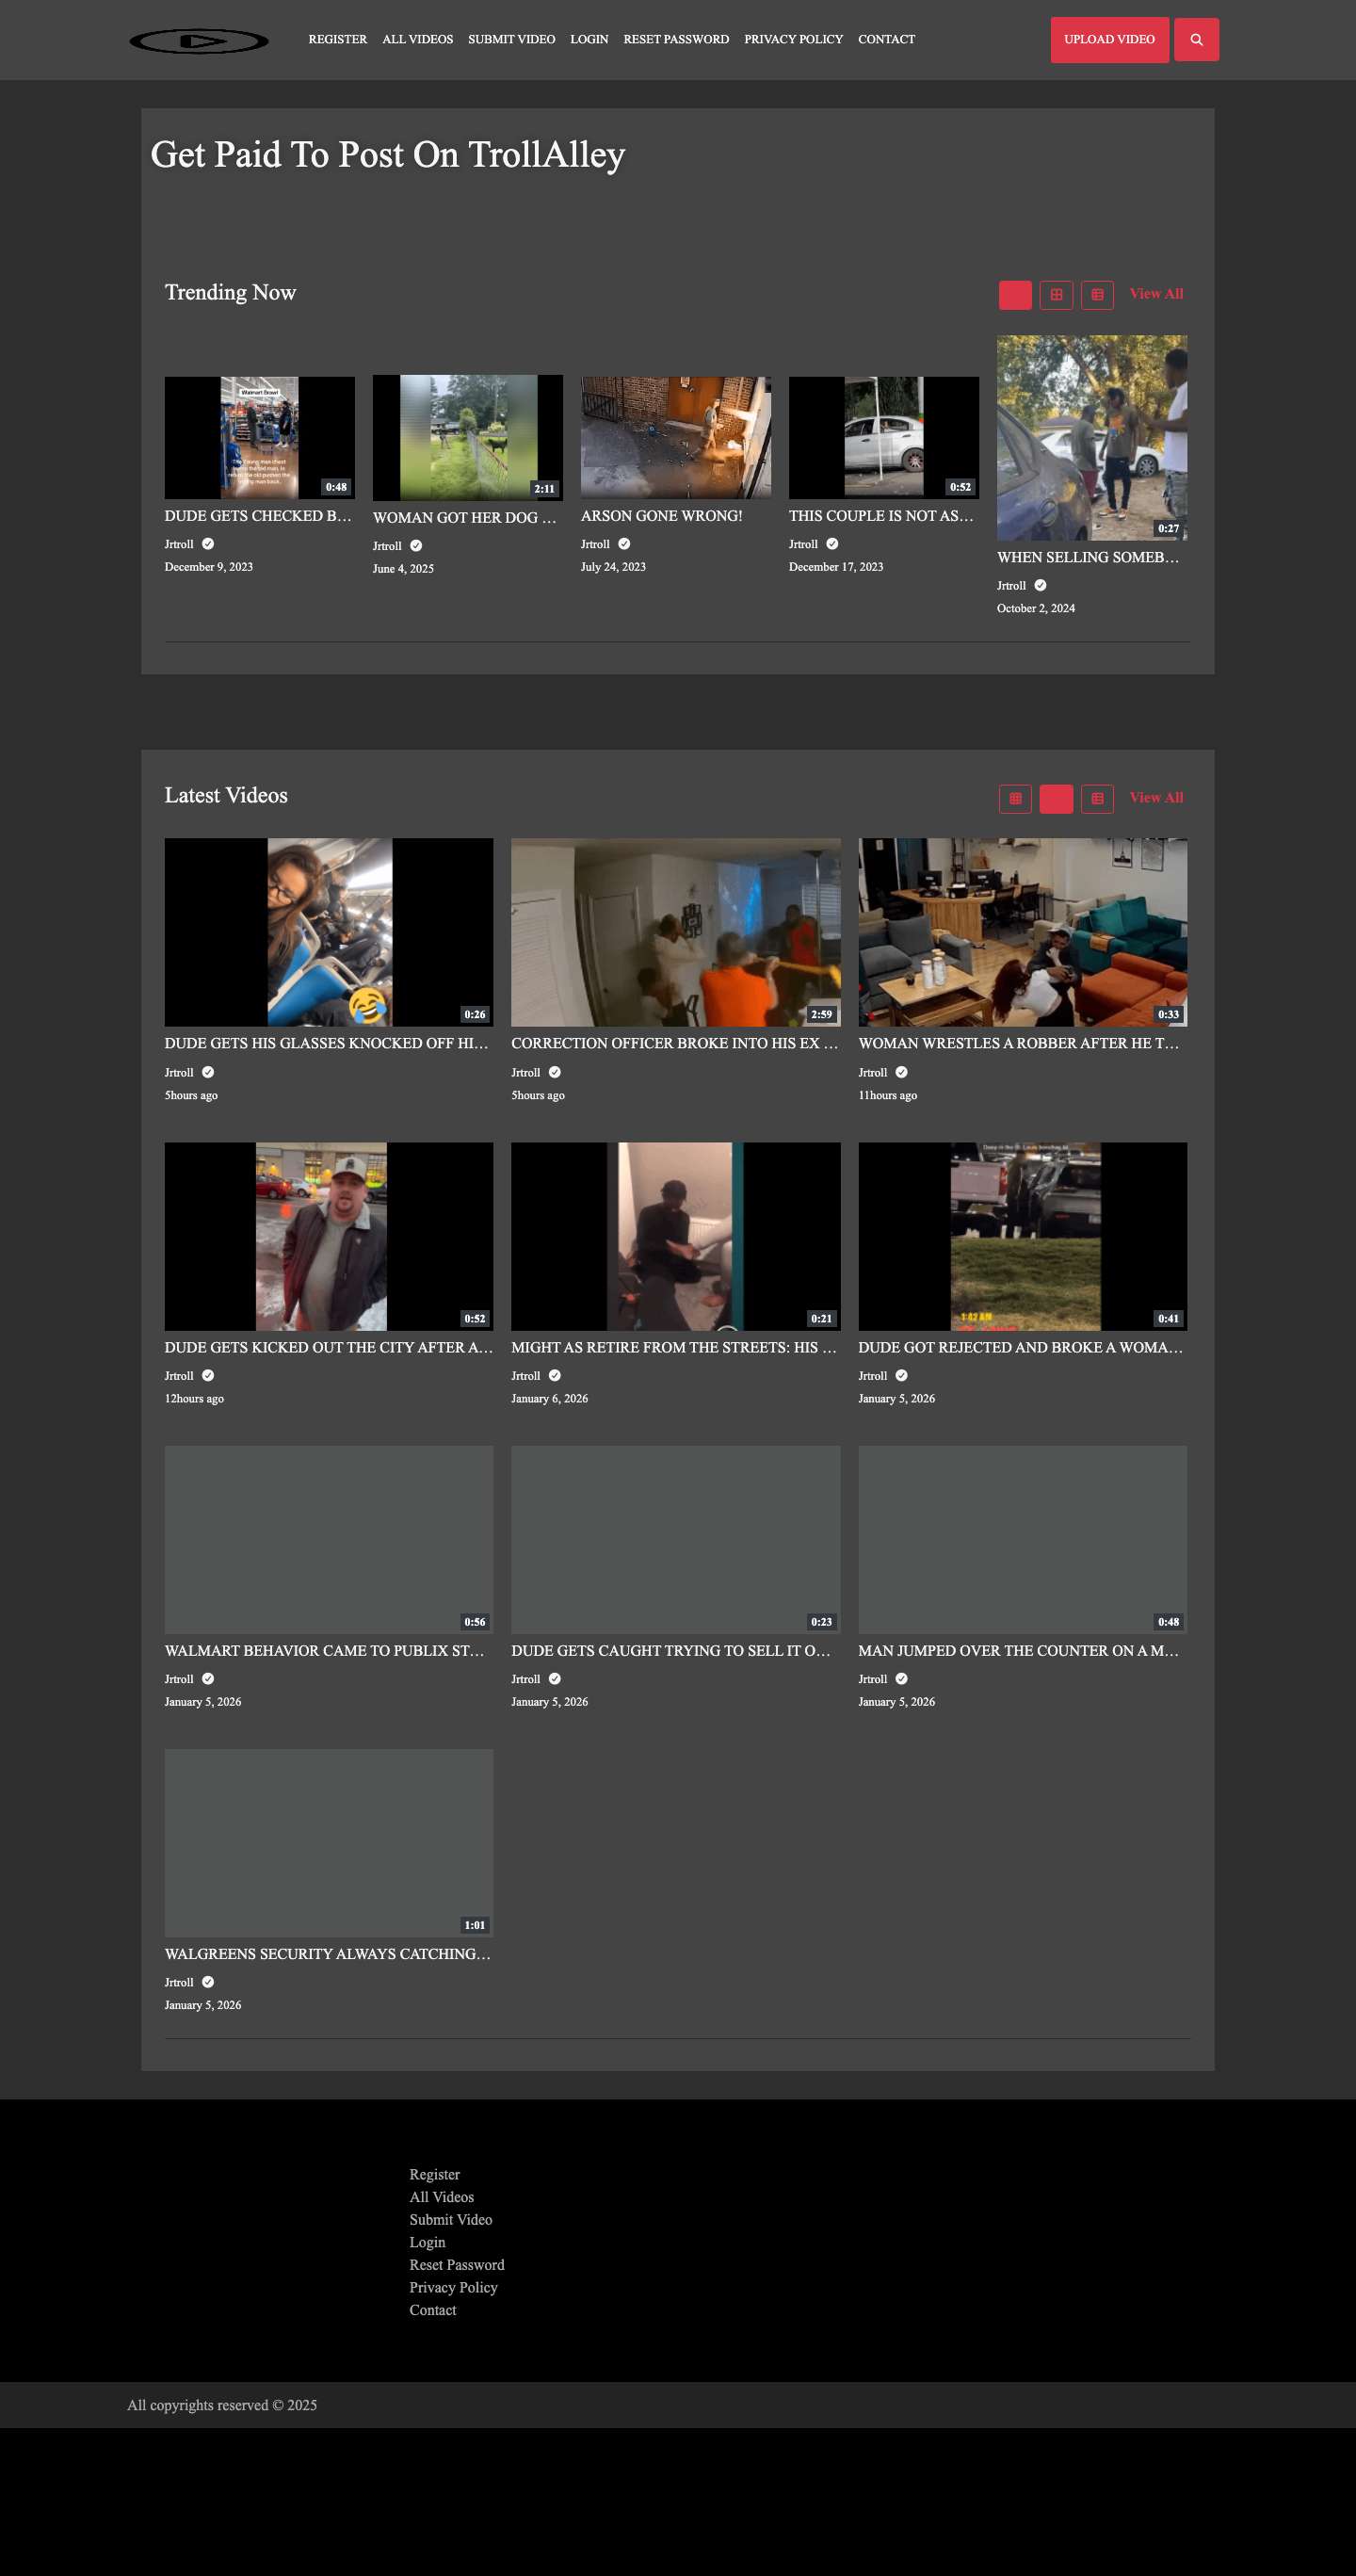1356x2576 pixels.
Task: Open the Woman Got Her Dog trending thumbnail
Action: click(467, 438)
